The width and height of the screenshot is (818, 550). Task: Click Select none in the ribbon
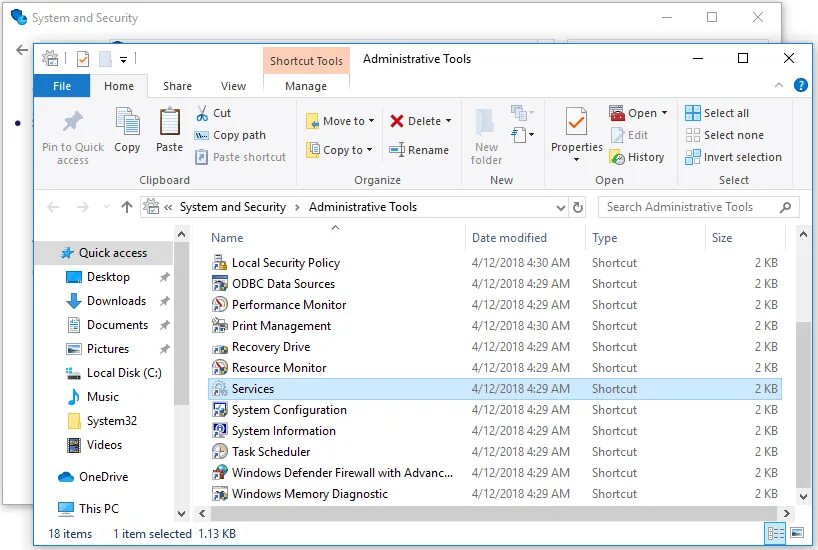pyautogui.click(x=724, y=135)
